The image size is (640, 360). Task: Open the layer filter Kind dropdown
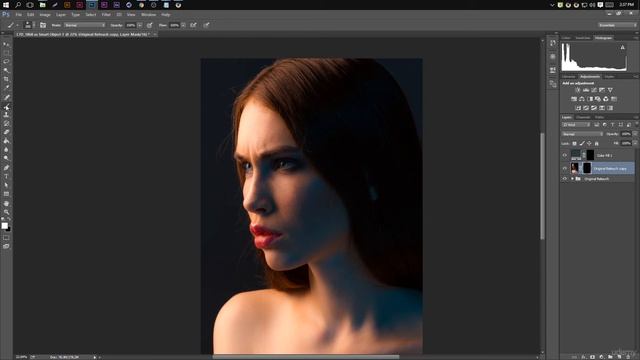click(576, 124)
